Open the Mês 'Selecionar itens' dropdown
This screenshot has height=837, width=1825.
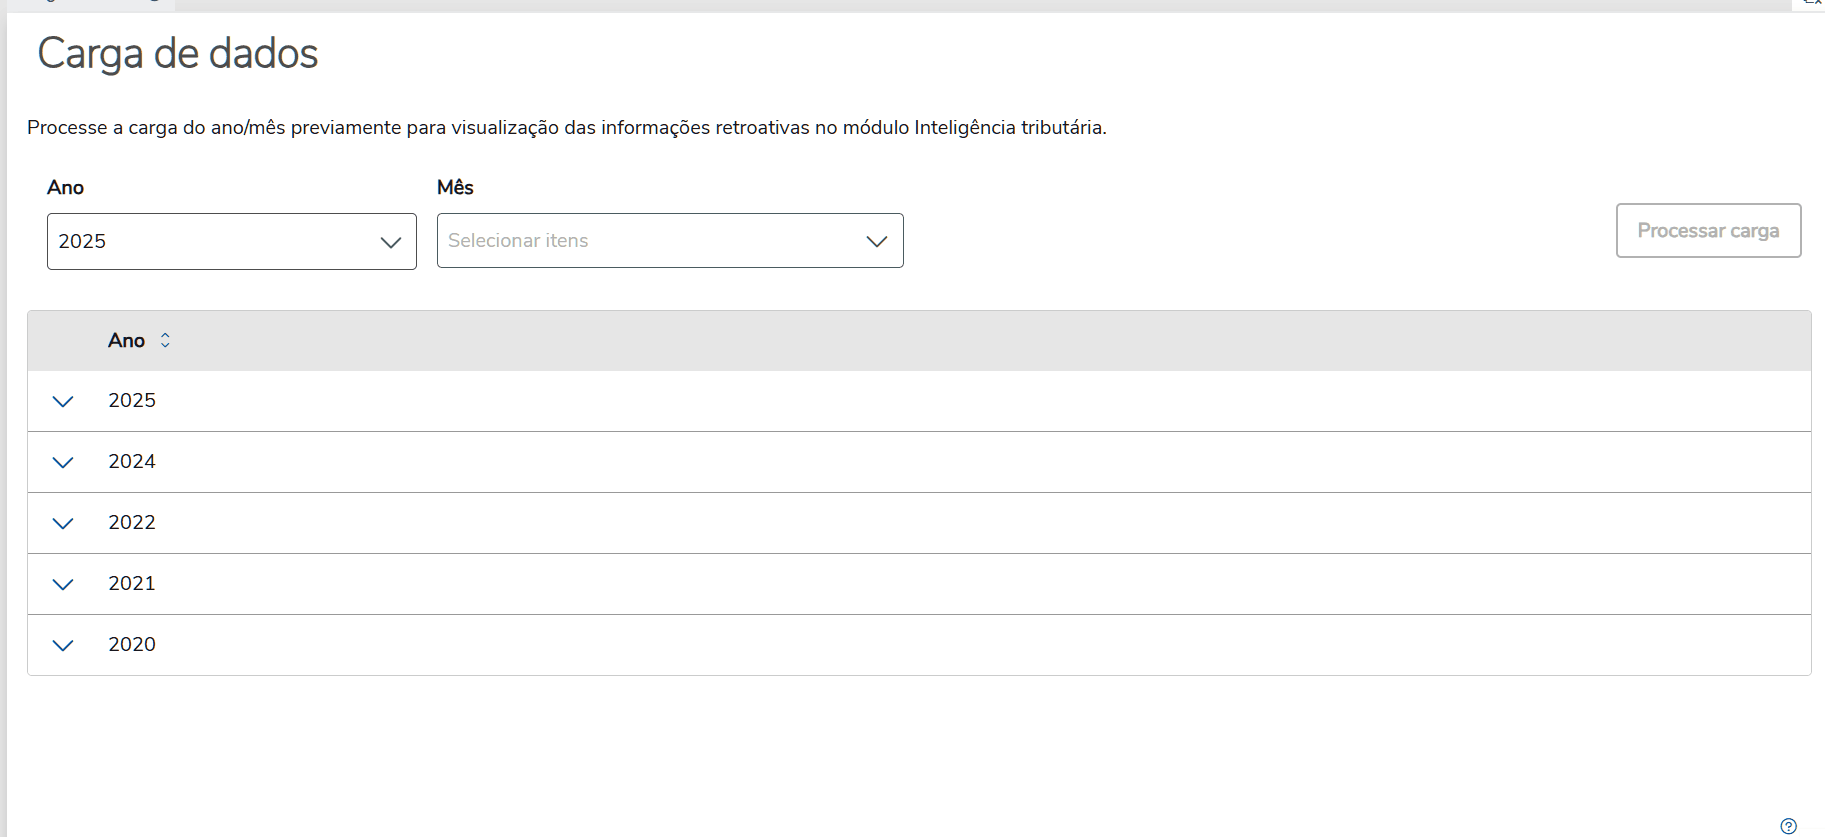669,241
